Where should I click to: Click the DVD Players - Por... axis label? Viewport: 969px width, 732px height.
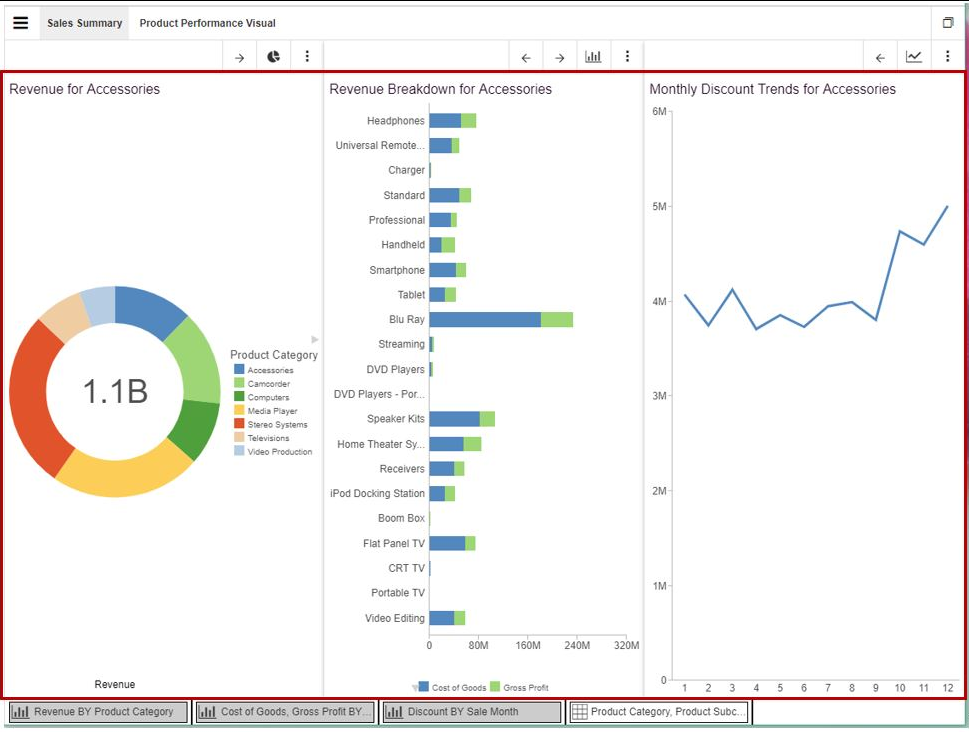click(x=379, y=394)
